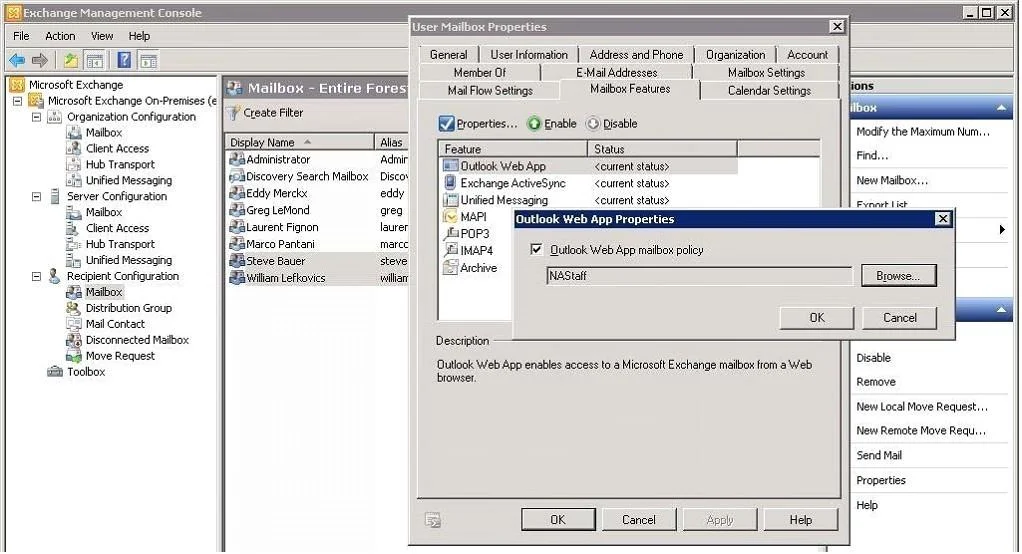Collapse the upper Actions pane section arrow
Screen dimensions: 1022x554
[1001, 108]
